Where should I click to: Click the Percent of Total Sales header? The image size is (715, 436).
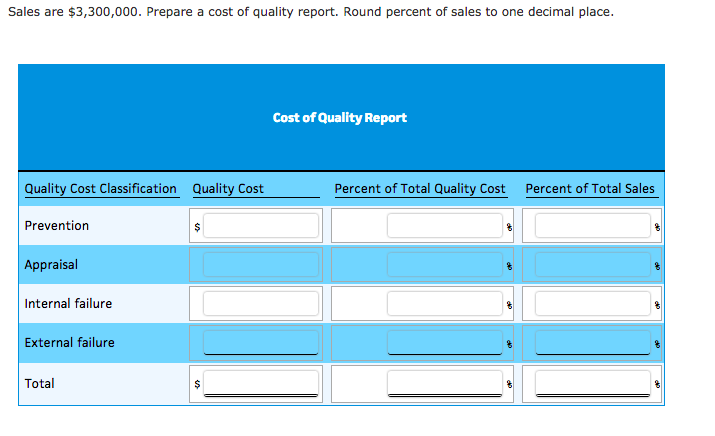coord(590,189)
